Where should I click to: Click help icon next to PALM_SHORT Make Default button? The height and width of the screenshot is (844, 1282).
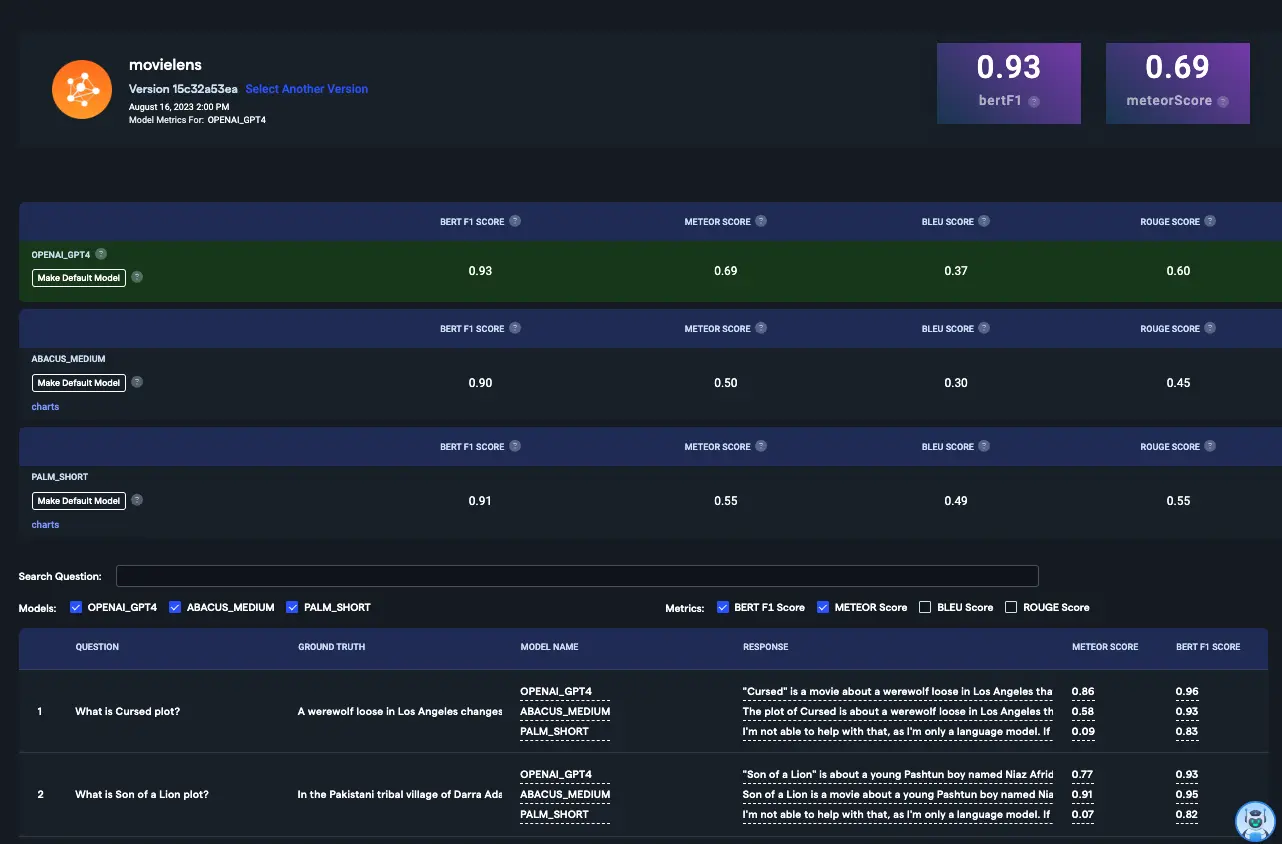coord(137,500)
